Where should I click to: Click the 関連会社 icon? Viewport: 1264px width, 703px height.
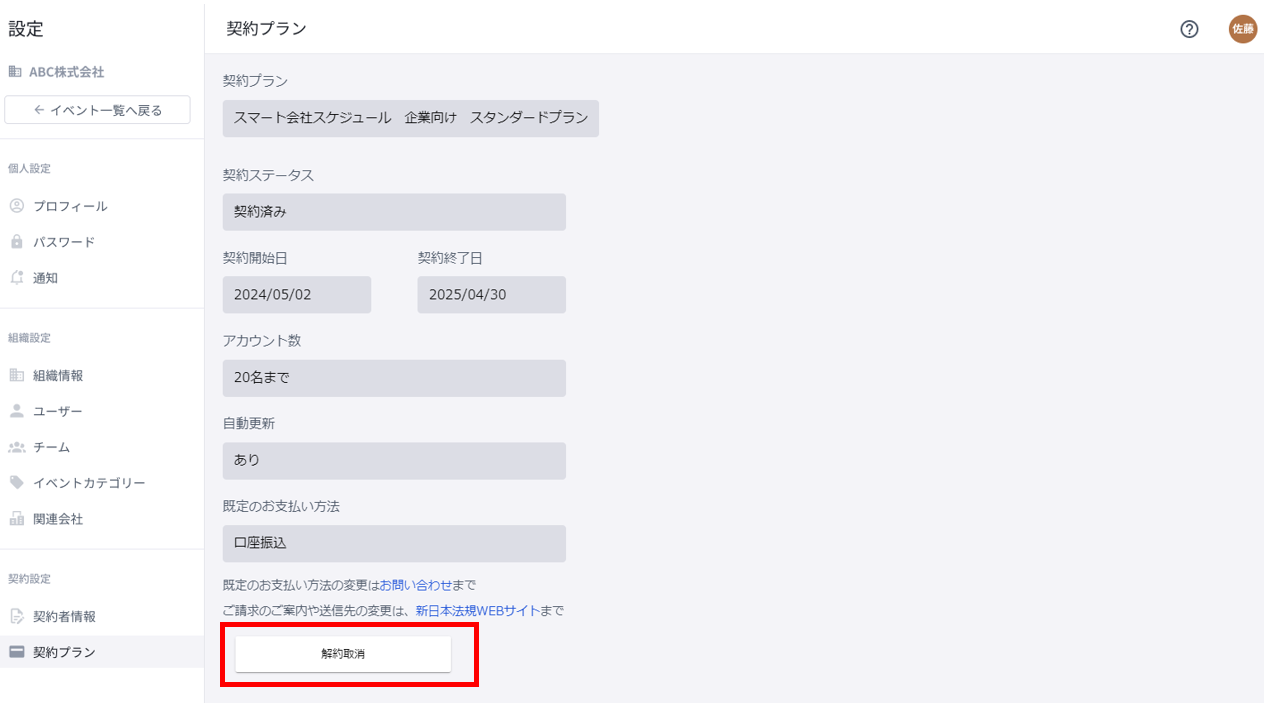(16, 519)
